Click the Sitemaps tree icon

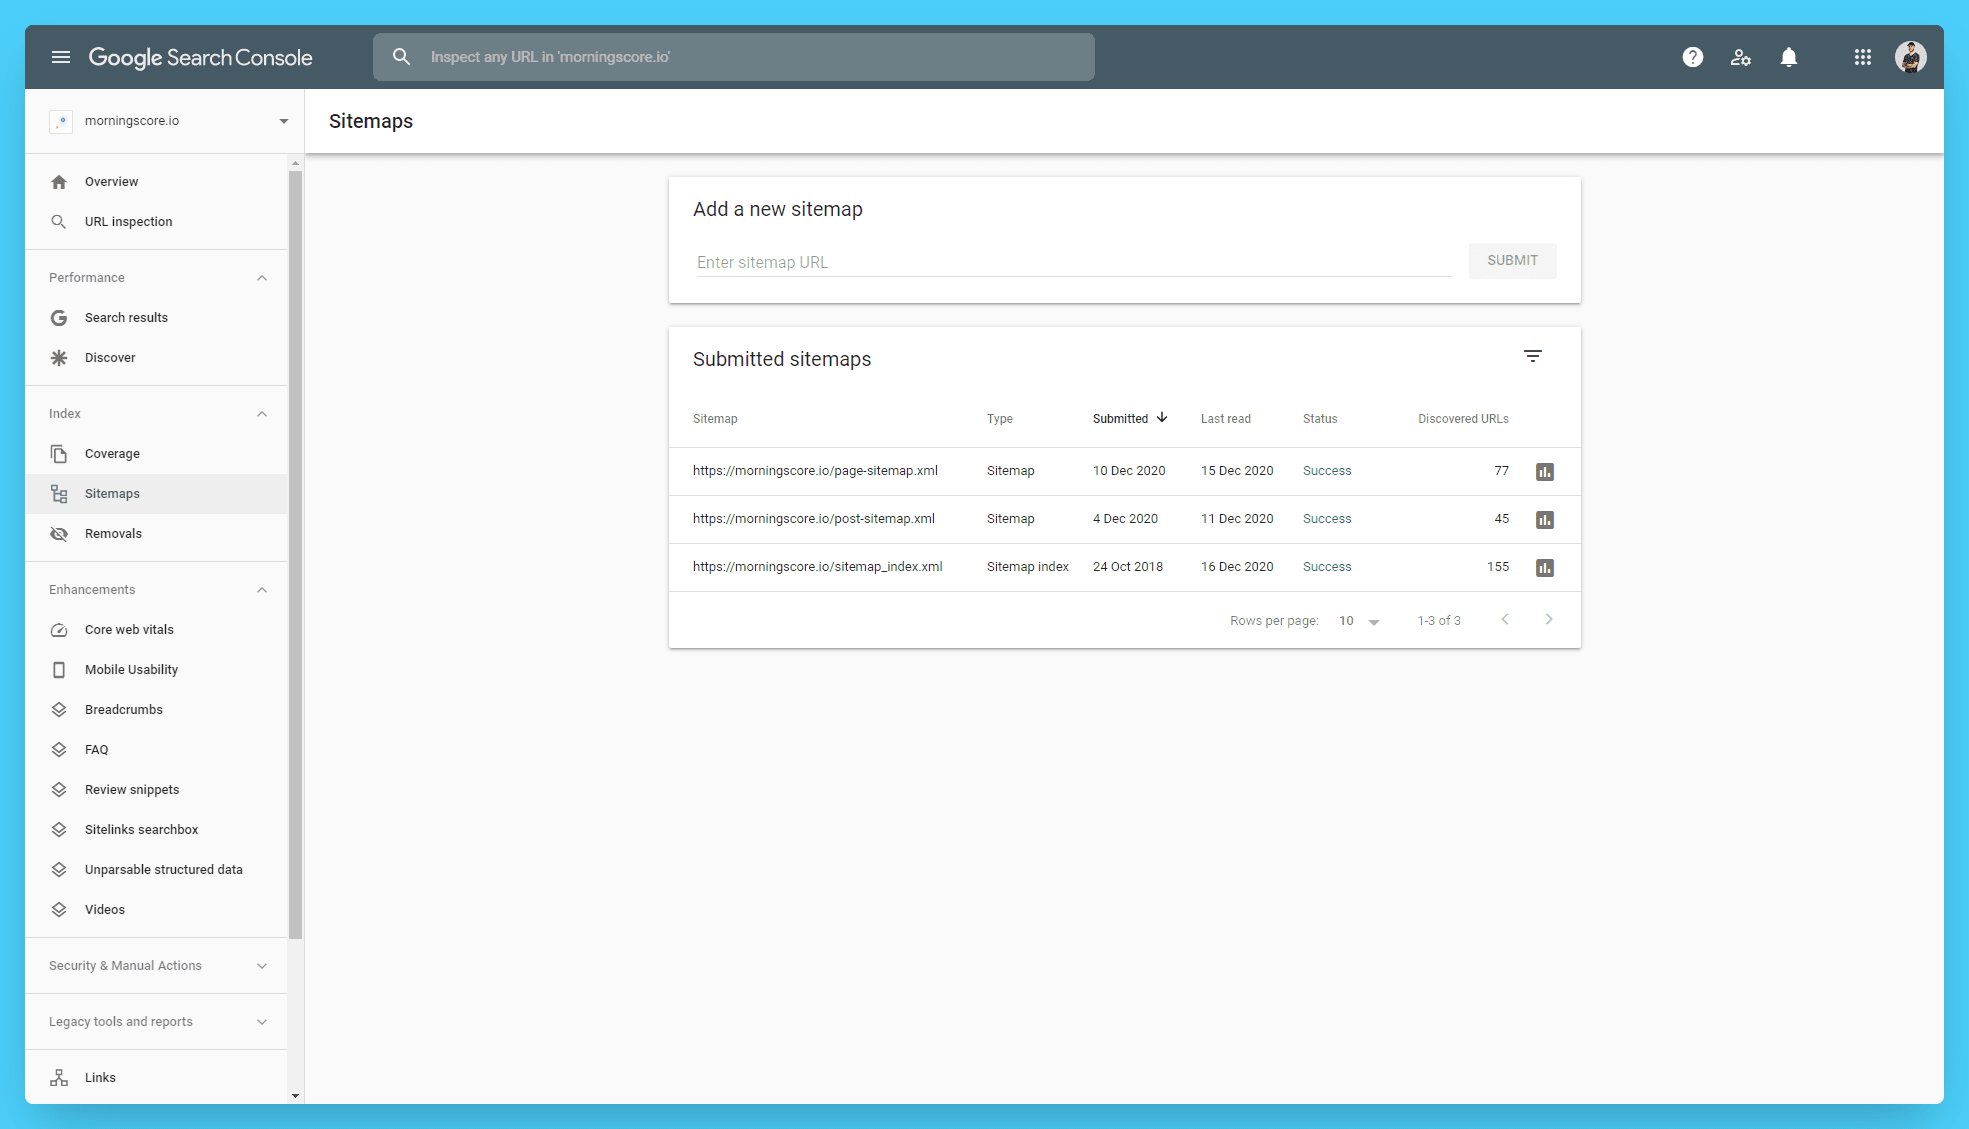click(x=59, y=494)
